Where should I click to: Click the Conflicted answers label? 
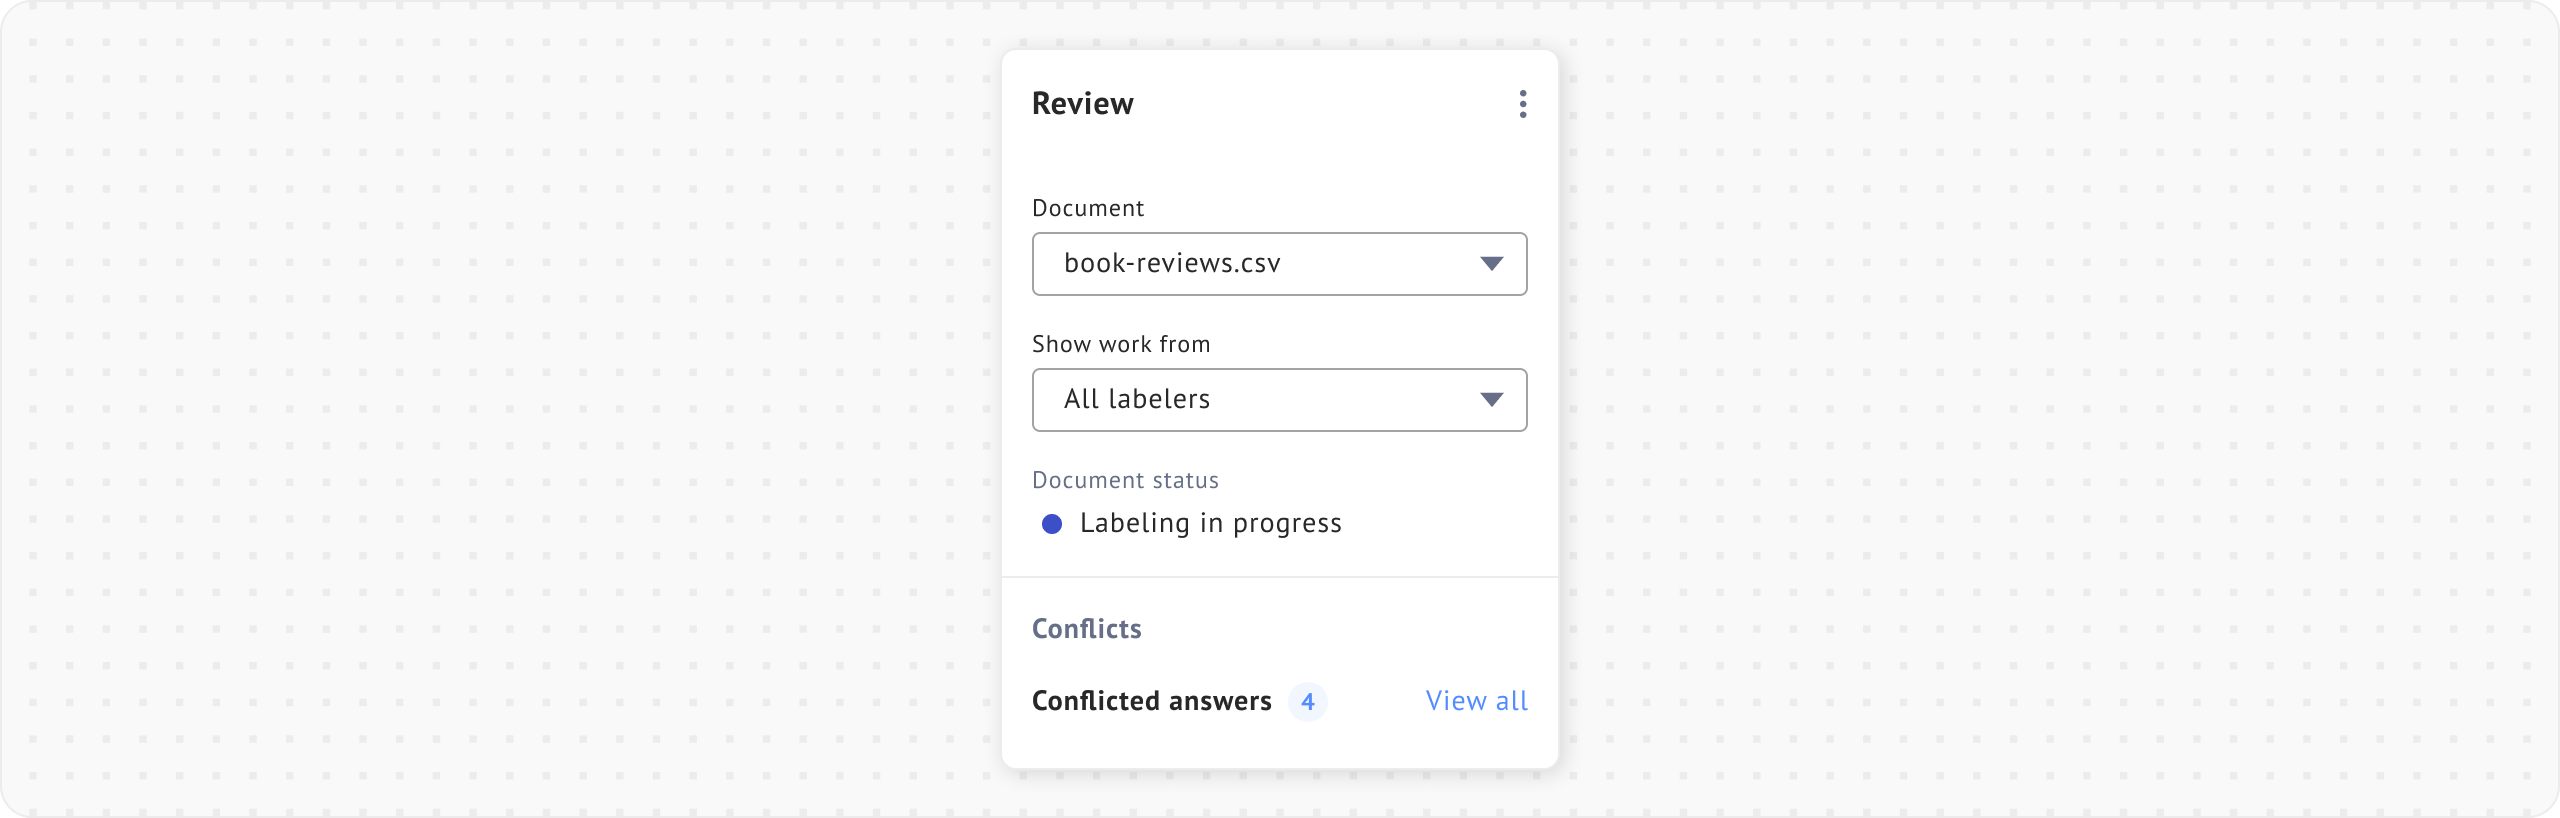coord(1152,701)
